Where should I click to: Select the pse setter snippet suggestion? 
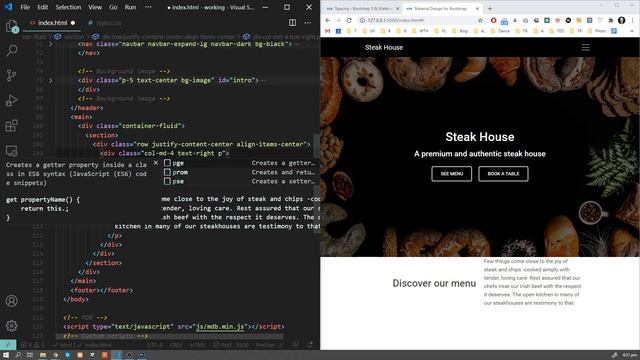pyautogui.click(x=240, y=181)
